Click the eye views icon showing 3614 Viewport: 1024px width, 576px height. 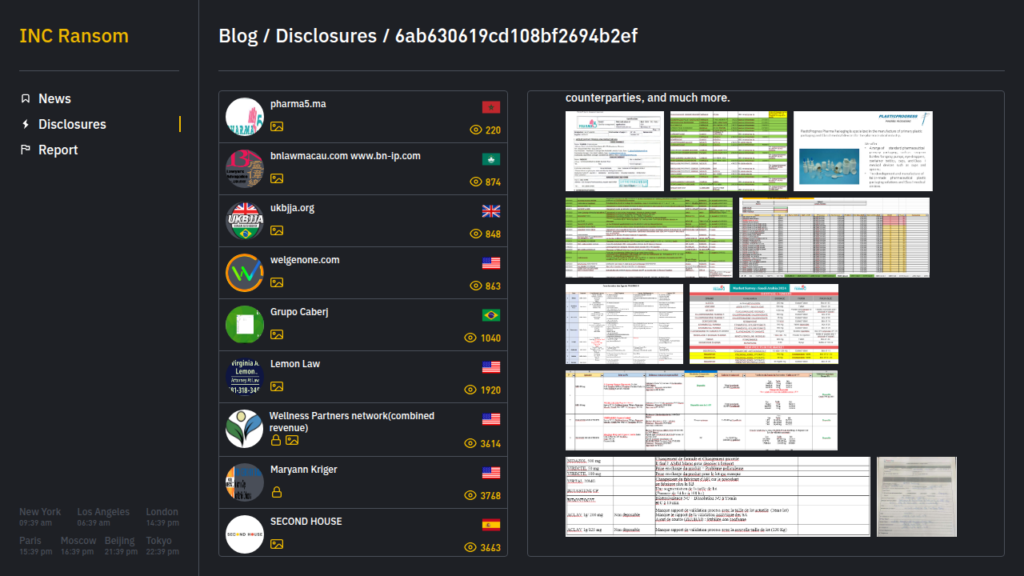pyautogui.click(x=470, y=443)
